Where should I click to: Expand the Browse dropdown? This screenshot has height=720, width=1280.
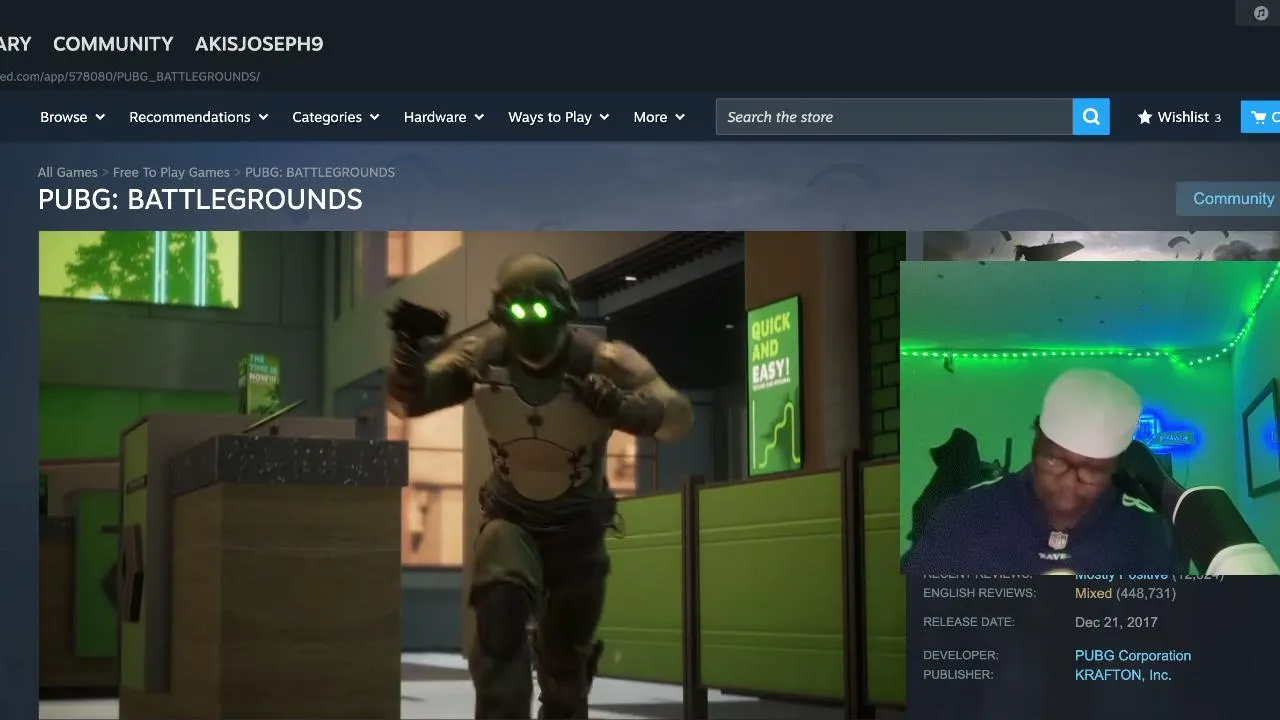[x=72, y=117]
